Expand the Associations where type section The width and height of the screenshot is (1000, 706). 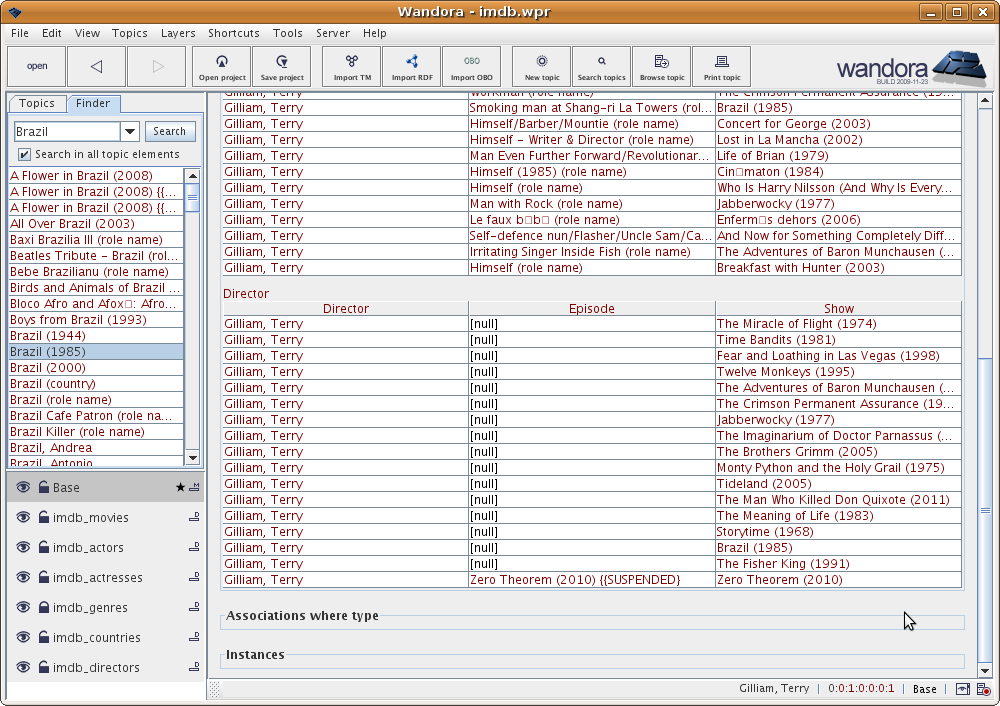click(x=302, y=616)
